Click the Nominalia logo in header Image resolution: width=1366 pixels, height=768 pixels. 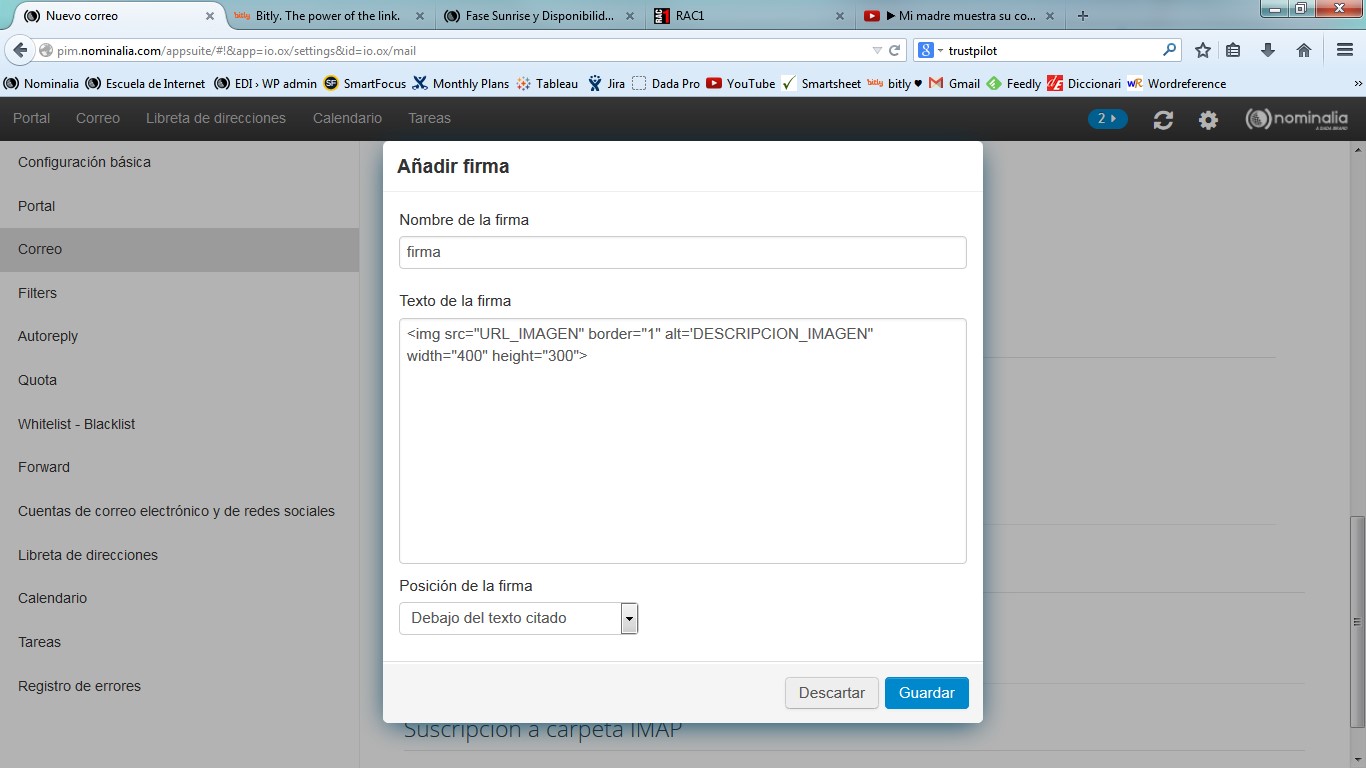(1297, 120)
